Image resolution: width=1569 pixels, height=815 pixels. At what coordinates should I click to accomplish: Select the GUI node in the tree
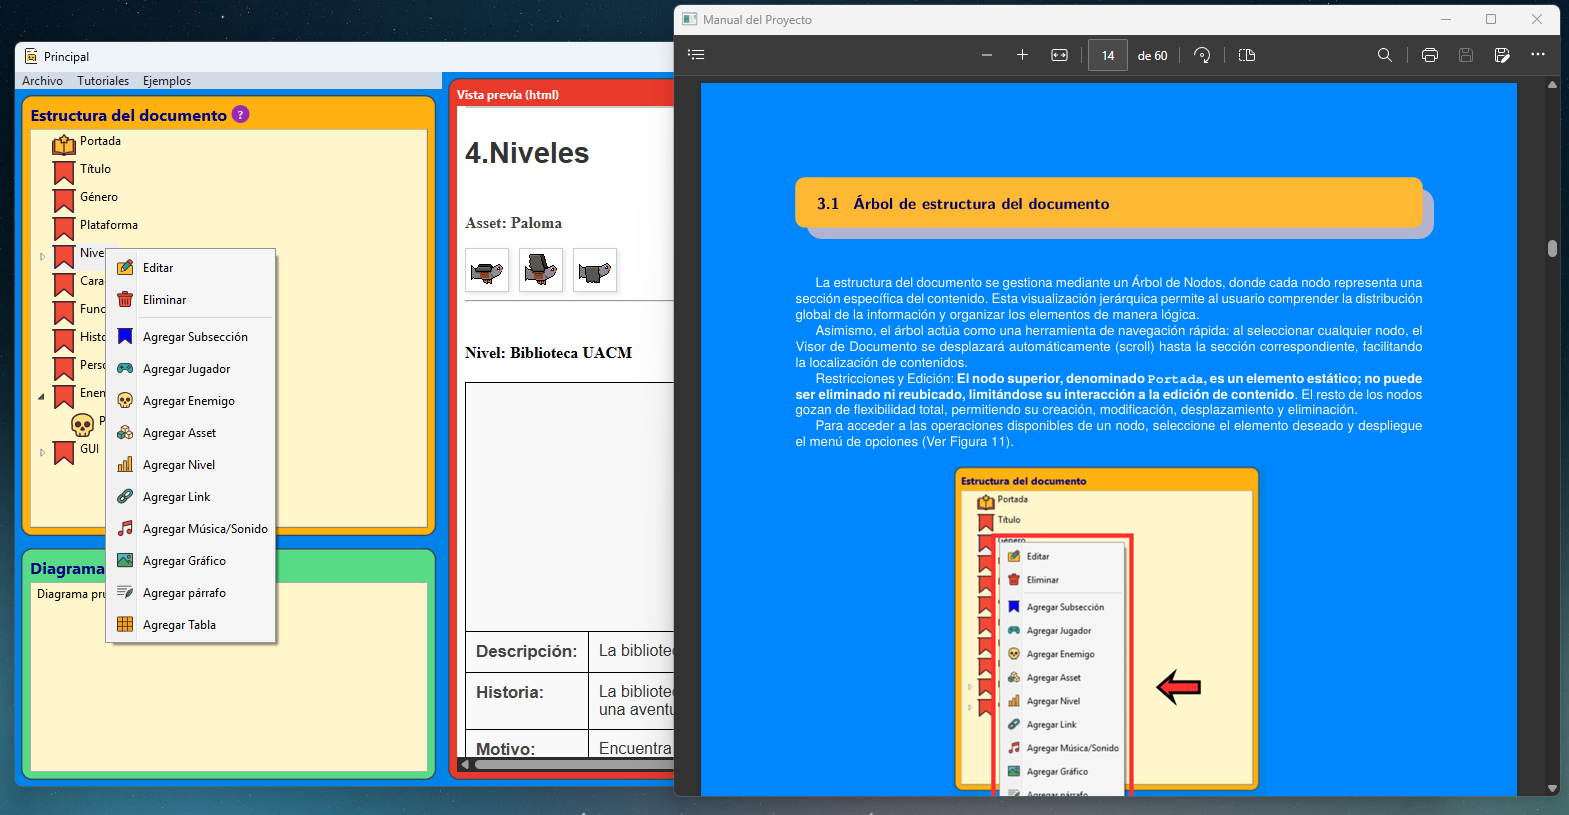point(90,449)
